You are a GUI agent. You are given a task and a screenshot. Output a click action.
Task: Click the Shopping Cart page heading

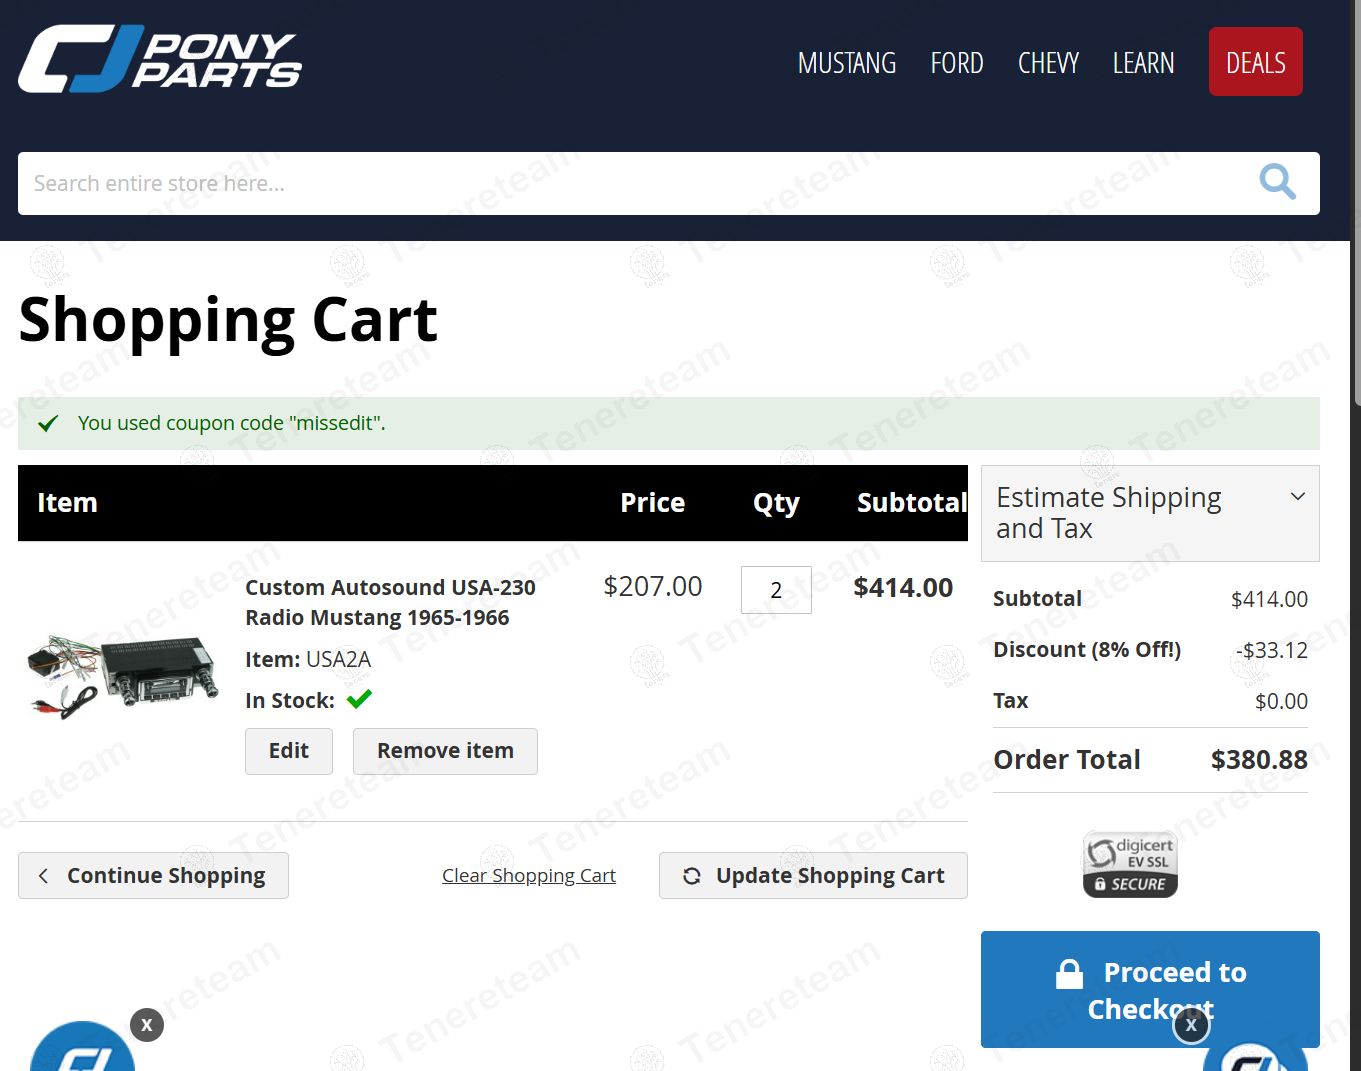[228, 320]
